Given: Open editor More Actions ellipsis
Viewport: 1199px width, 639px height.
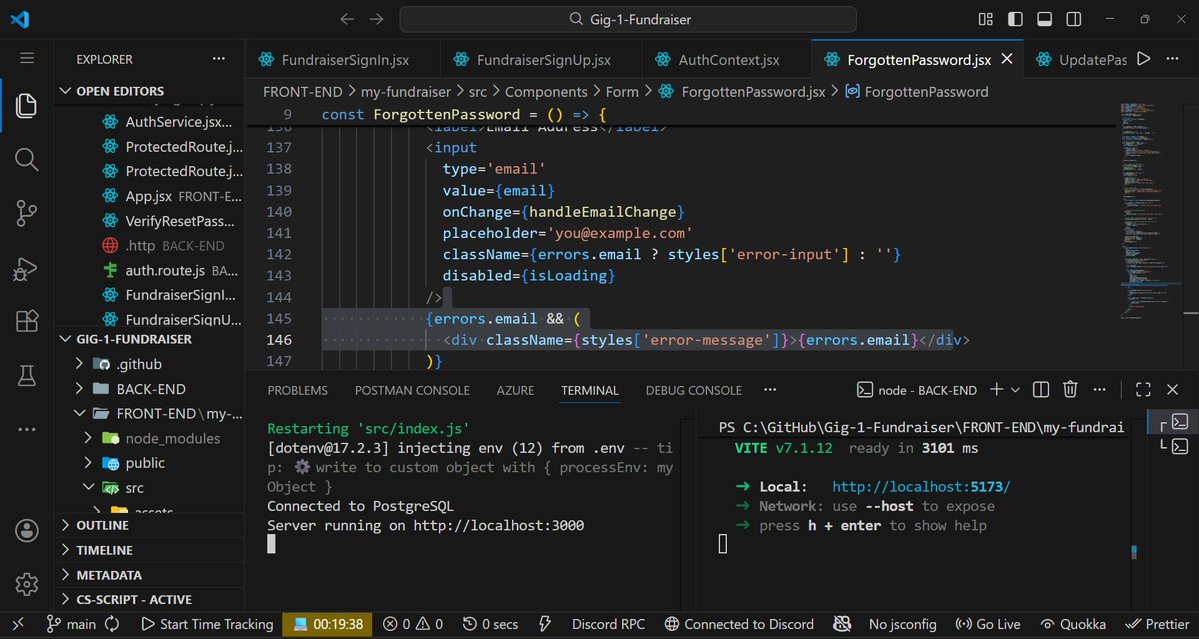Looking at the screenshot, I should pos(1172,59).
